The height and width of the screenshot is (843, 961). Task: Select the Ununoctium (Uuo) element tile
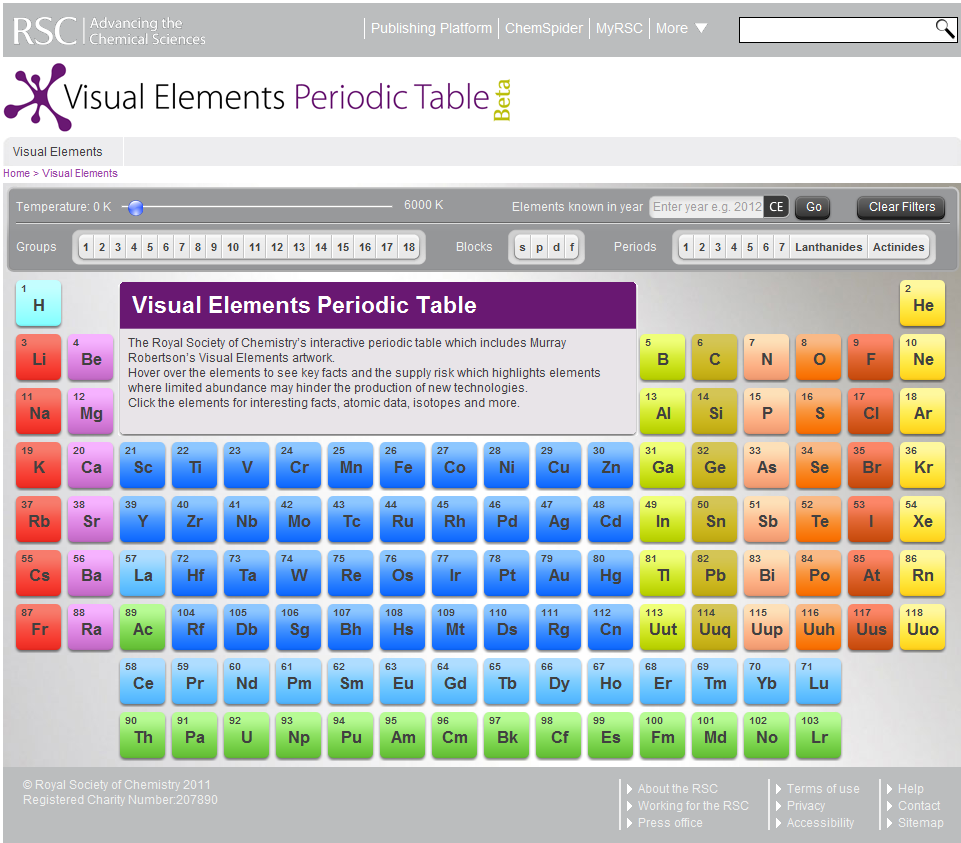point(922,627)
